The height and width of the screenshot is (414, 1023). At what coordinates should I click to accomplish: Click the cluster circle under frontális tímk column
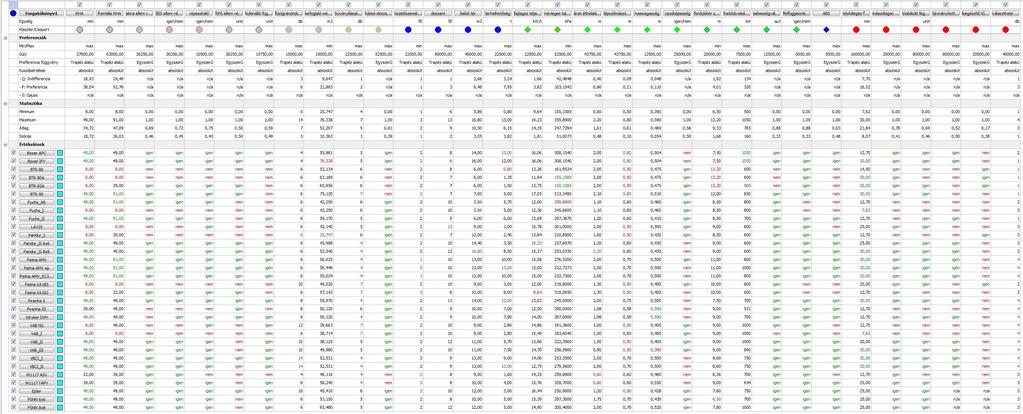click(x=109, y=30)
